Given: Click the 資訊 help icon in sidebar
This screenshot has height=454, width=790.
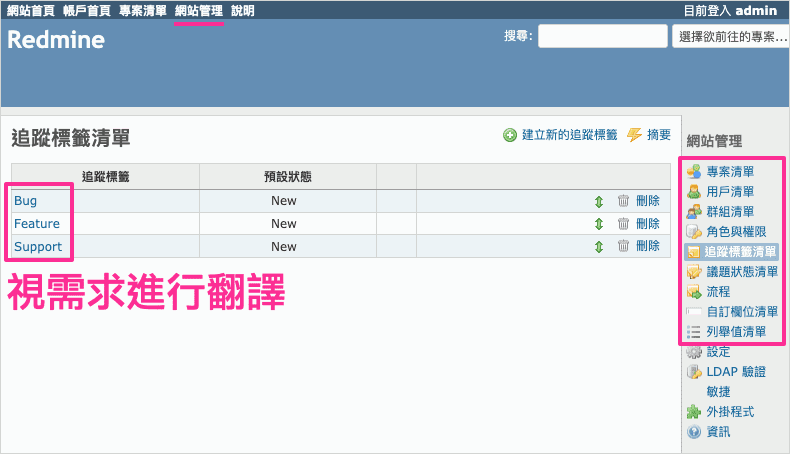Looking at the screenshot, I should click(694, 432).
